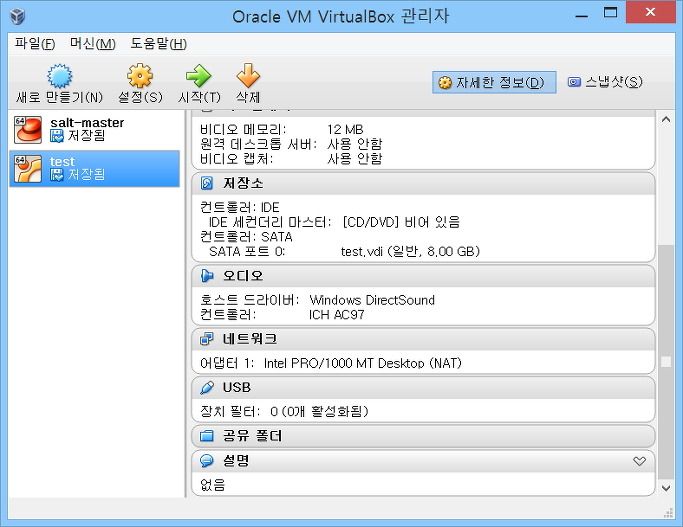Open Network (네트워크) section header link
The width and height of the screenshot is (683, 527).
(x=250, y=339)
